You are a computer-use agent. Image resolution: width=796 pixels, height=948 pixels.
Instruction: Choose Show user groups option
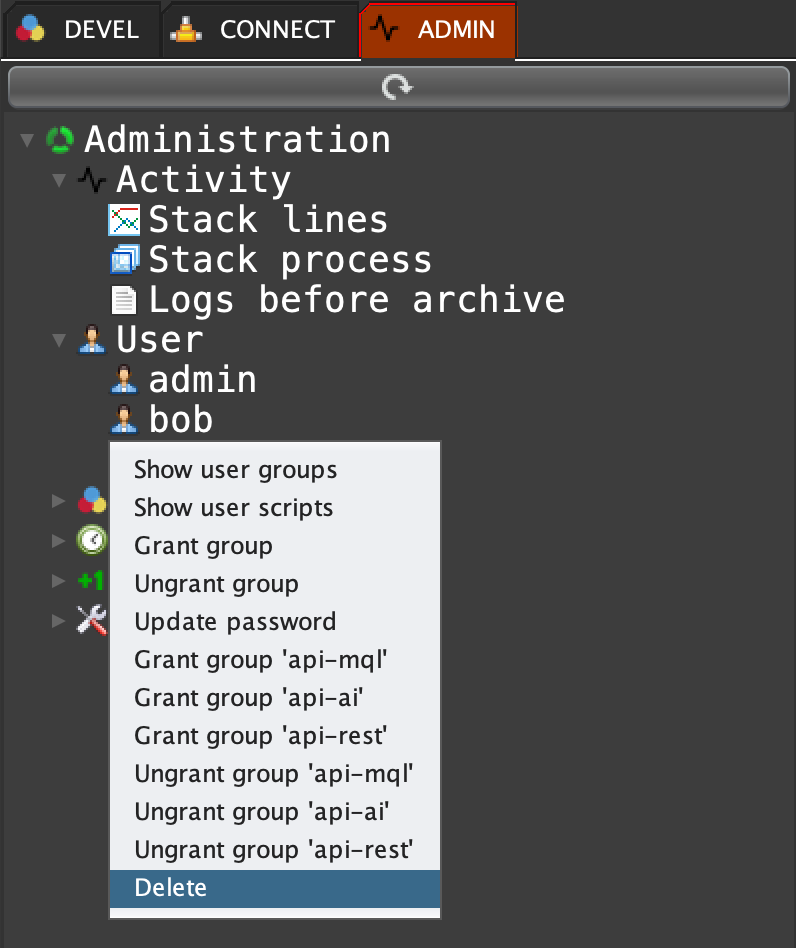tap(235, 470)
